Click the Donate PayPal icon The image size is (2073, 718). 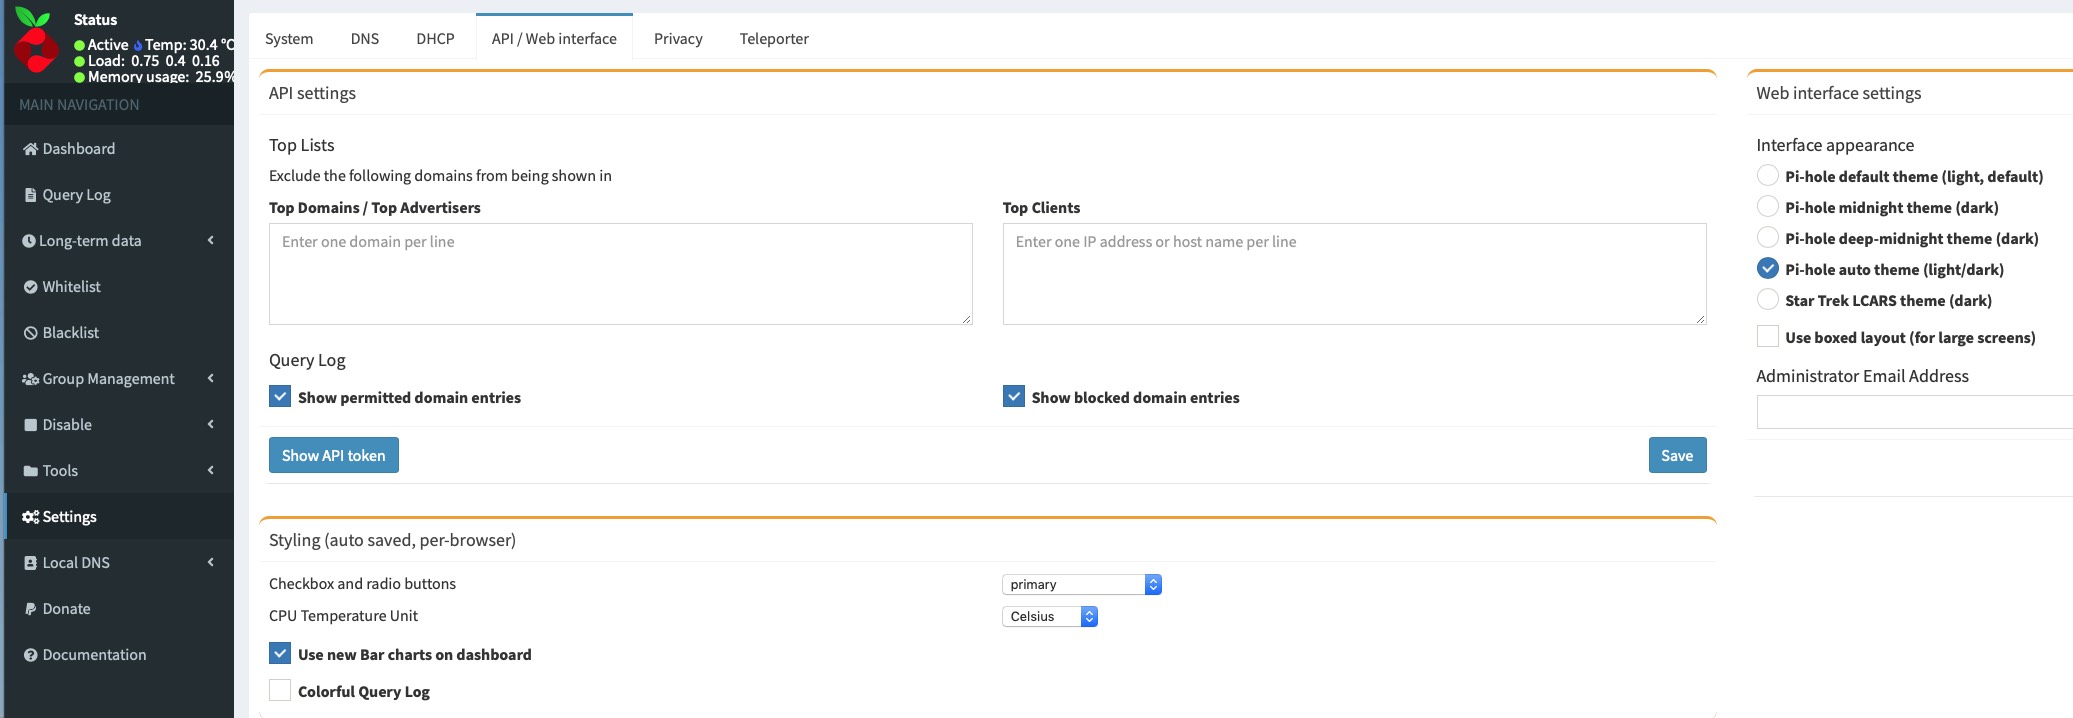point(30,609)
